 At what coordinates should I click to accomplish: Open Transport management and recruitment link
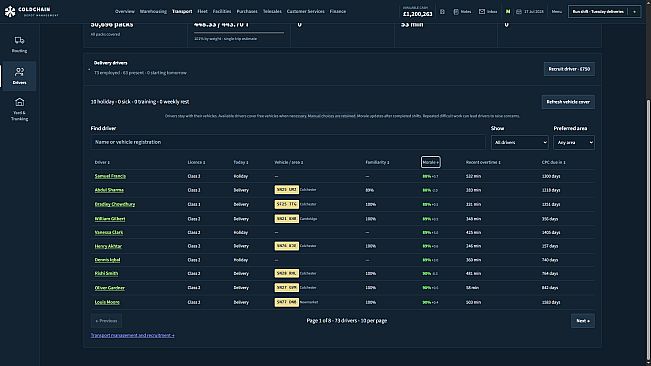click(x=132, y=335)
